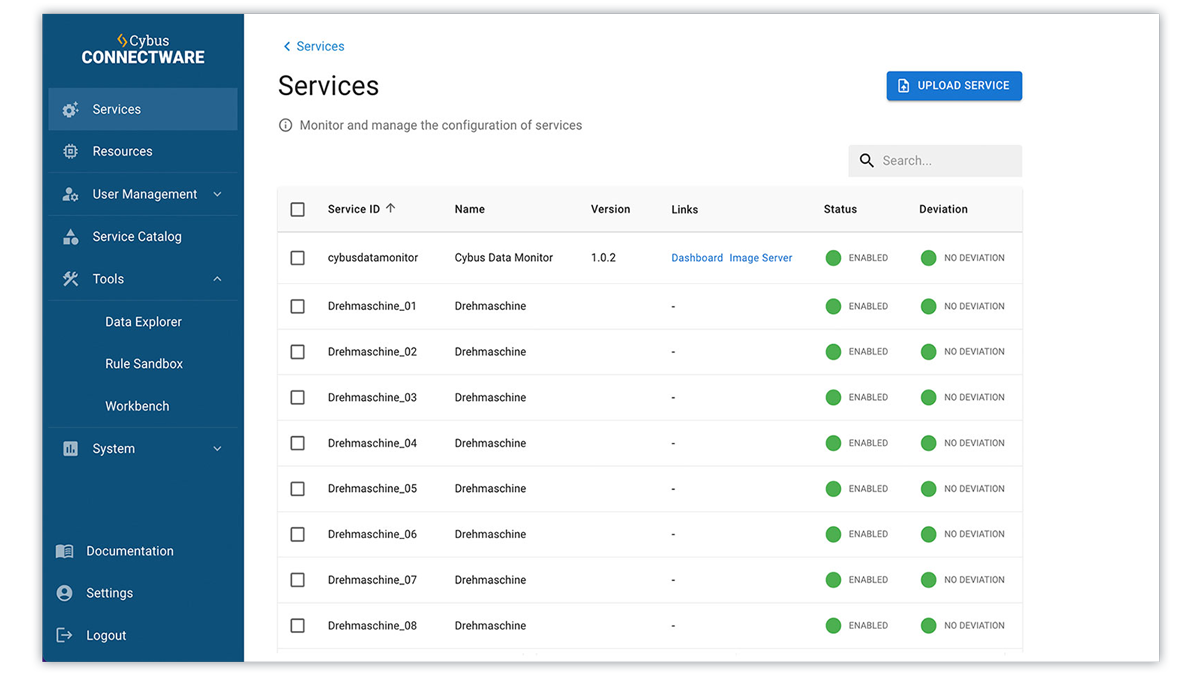Select the header checkbox to select all services
The width and height of the screenshot is (1200, 675).
pos(297,209)
